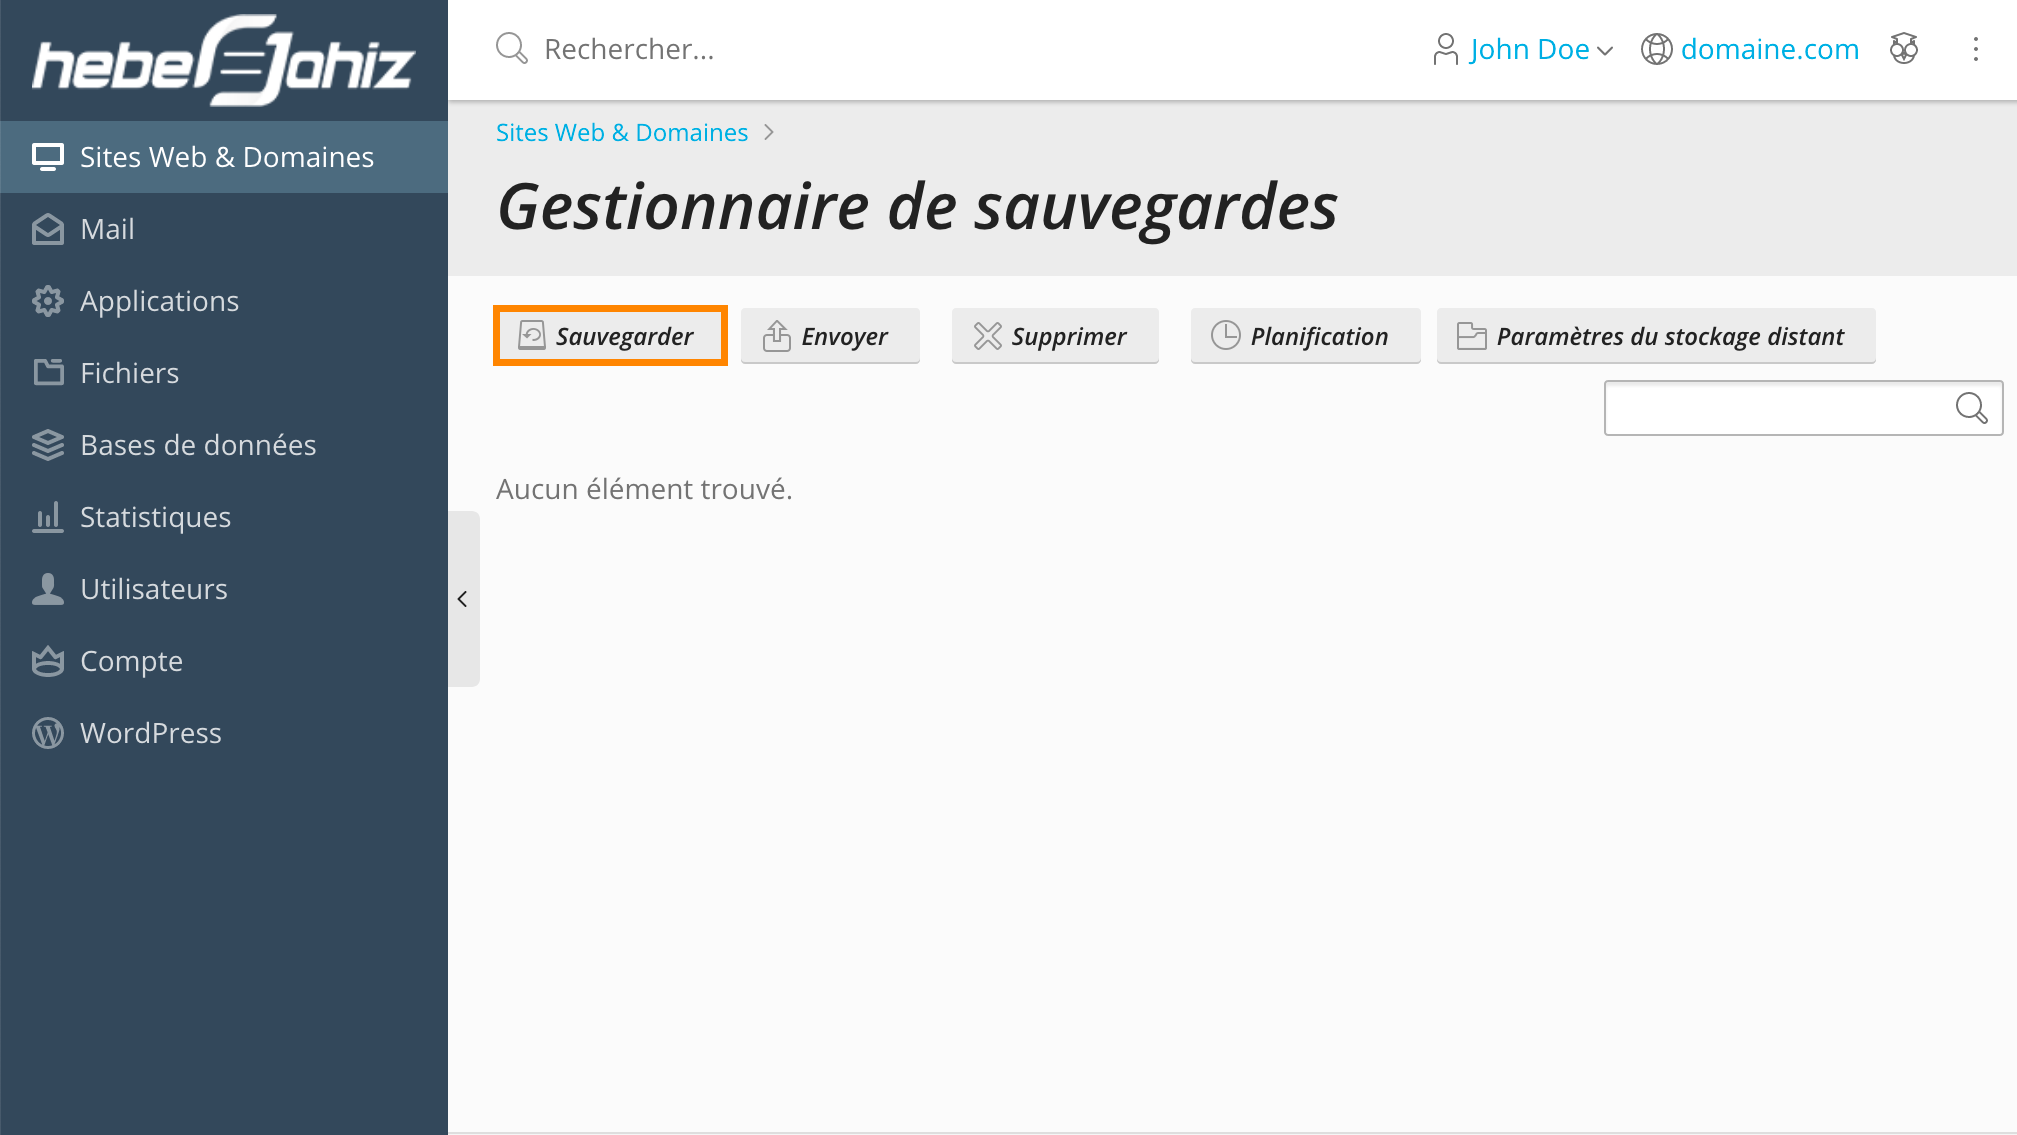Follow the Sites Web & Domaines breadcrumb link
This screenshot has width=2017, height=1135.
(x=621, y=132)
